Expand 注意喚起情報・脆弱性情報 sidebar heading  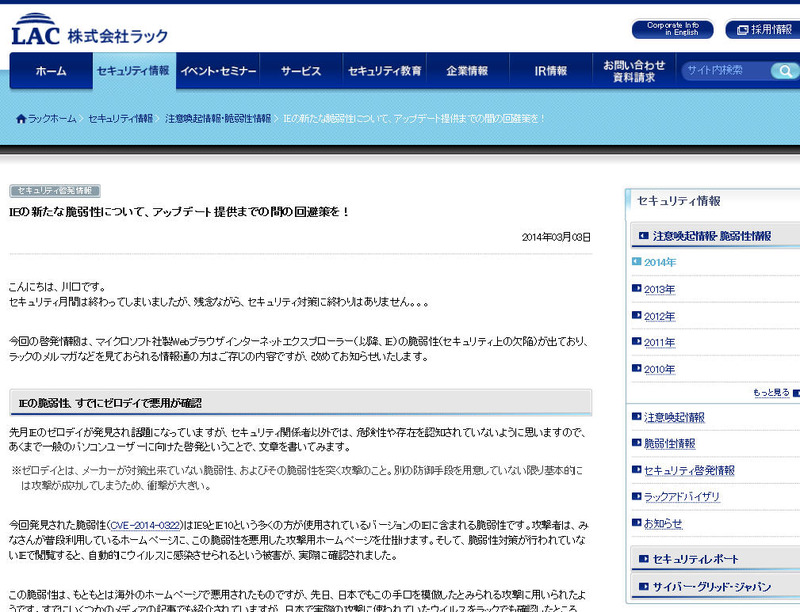pos(712,237)
